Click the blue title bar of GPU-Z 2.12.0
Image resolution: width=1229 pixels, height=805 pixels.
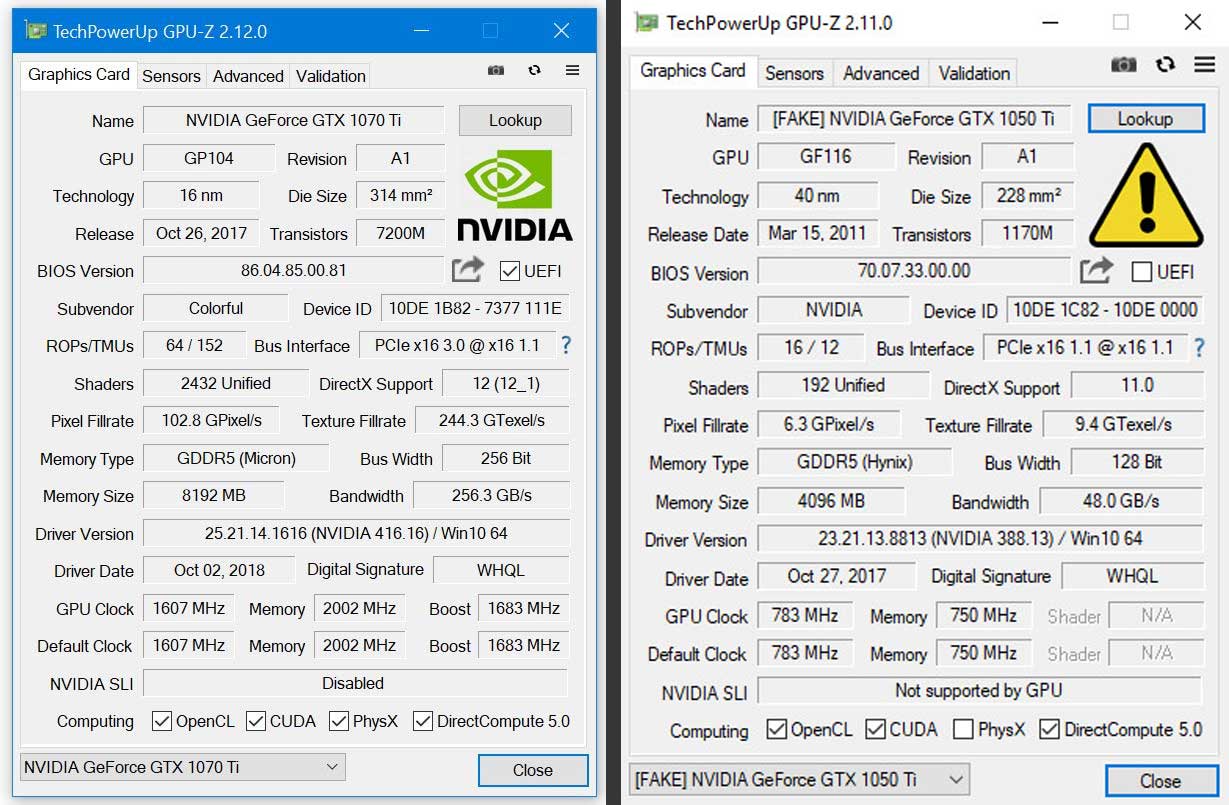click(x=200, y=30)
